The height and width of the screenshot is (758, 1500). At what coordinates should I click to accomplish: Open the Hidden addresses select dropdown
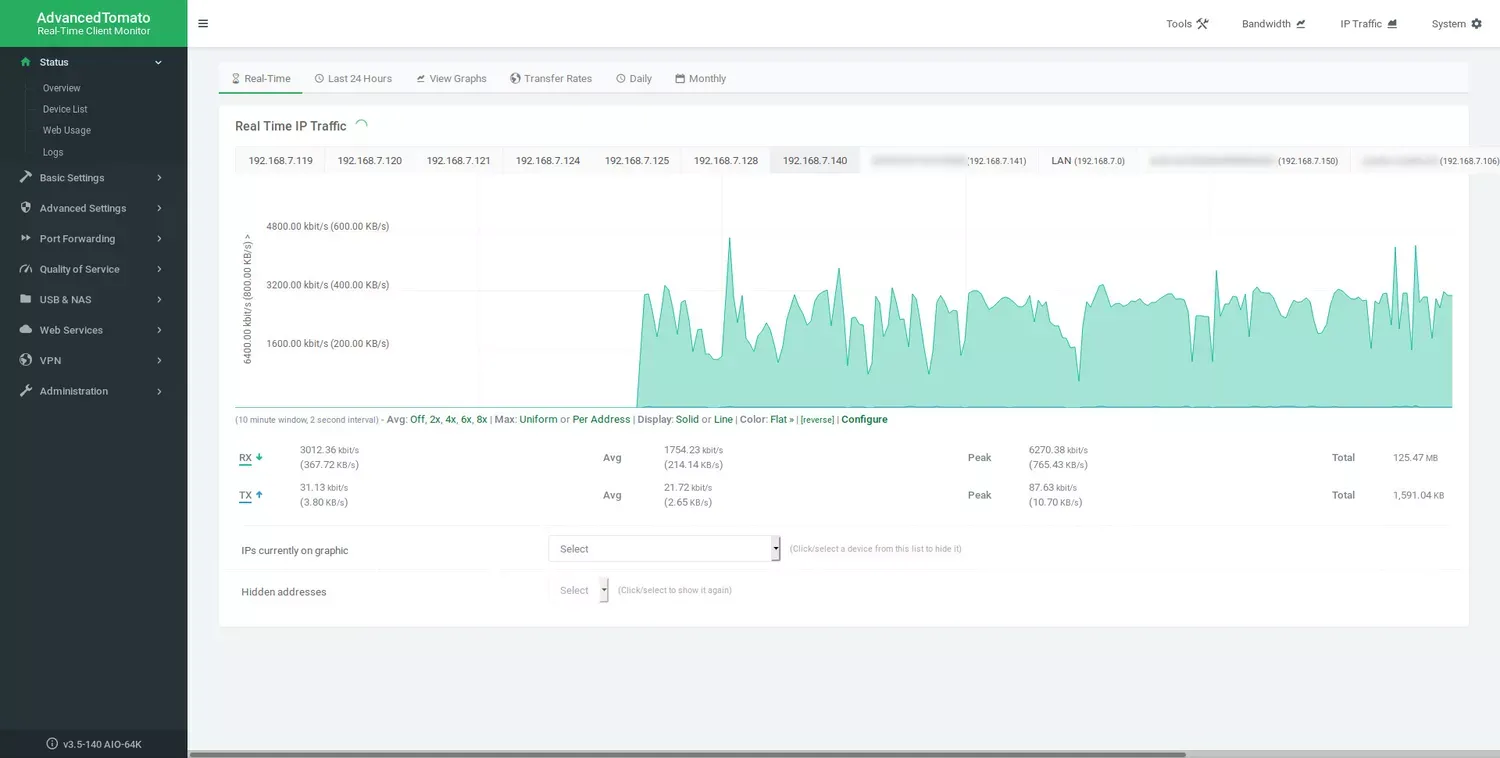[x=579, y=591]
